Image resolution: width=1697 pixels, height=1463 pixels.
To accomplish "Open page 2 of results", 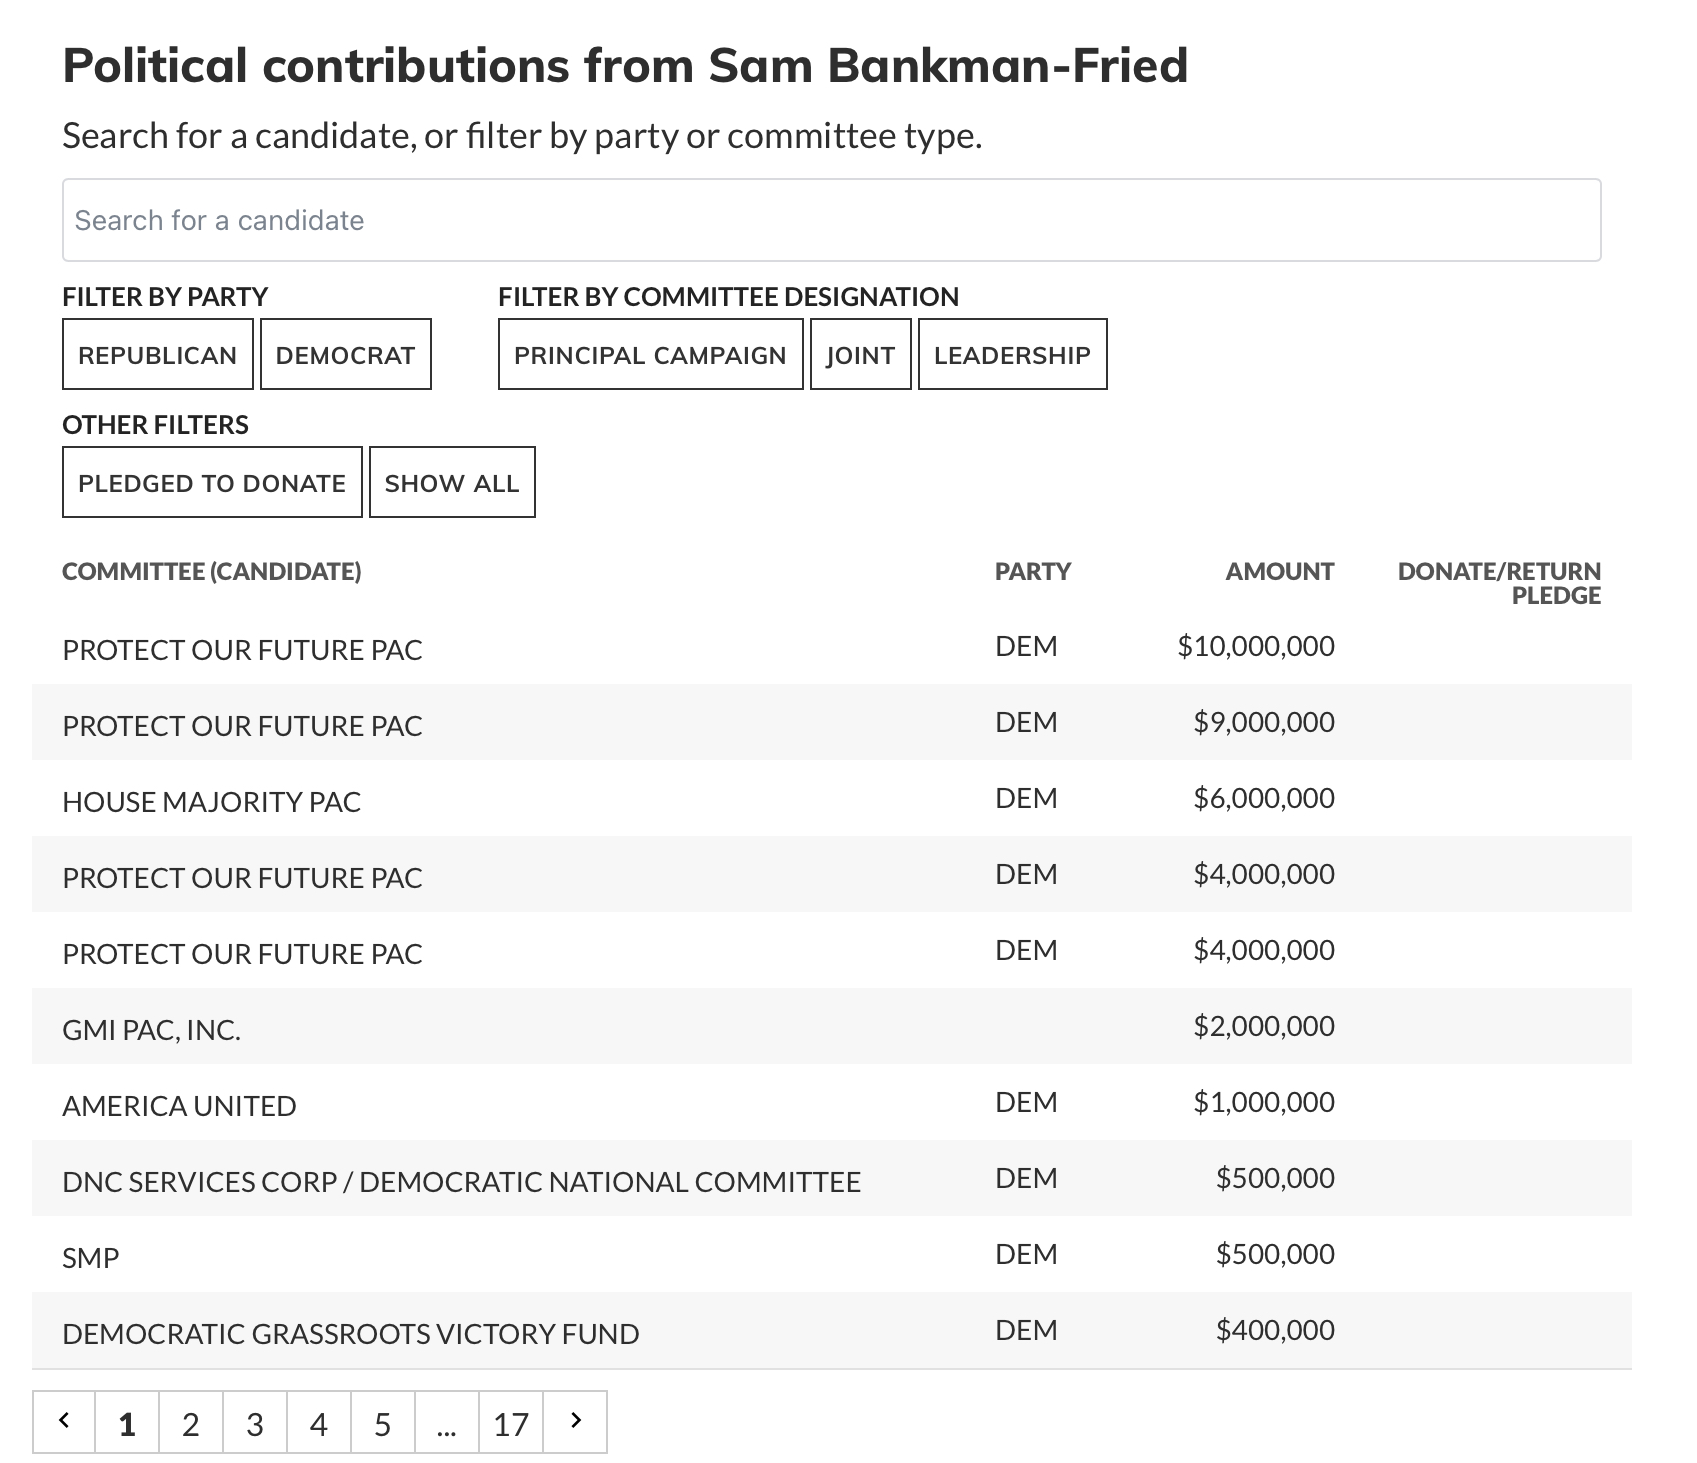I will [x=191, y=1421].
